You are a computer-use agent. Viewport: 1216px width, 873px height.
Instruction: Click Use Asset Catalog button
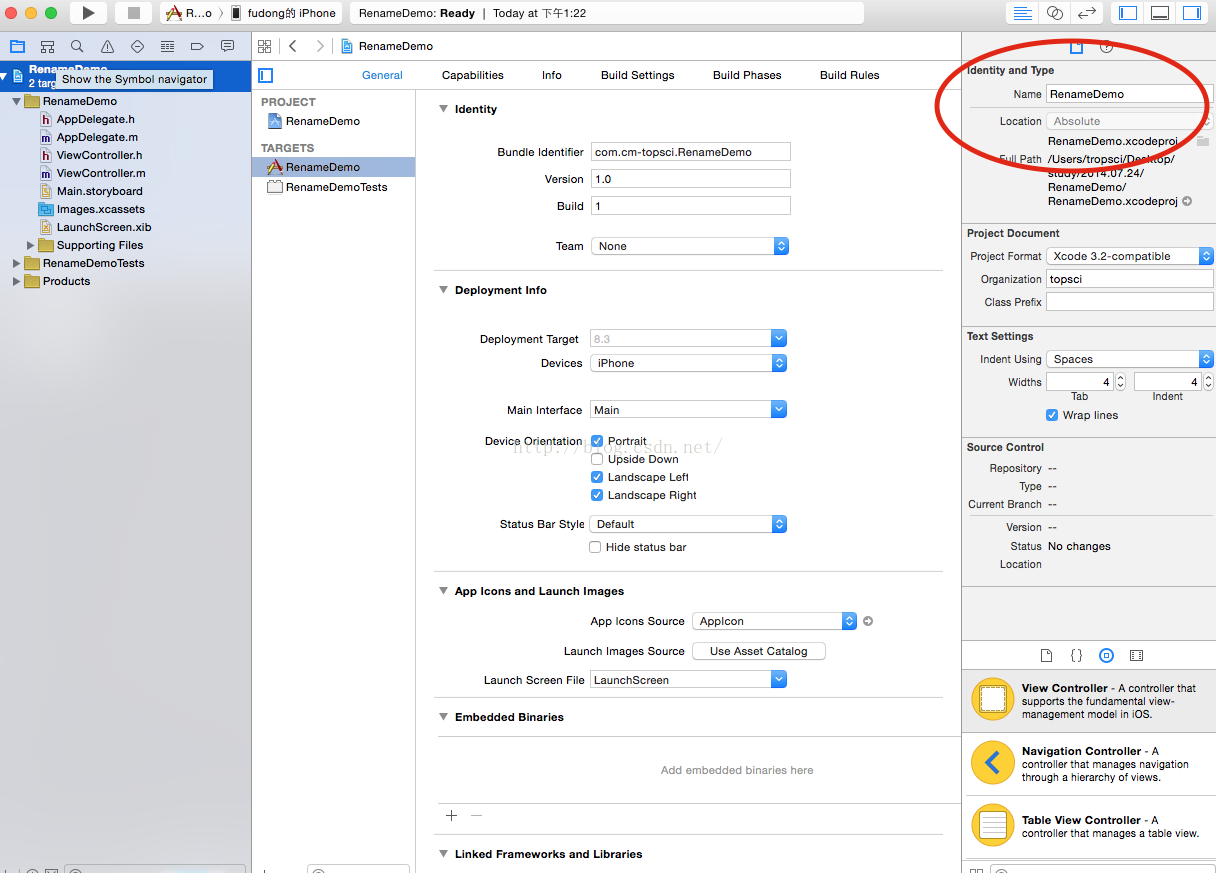759,651
